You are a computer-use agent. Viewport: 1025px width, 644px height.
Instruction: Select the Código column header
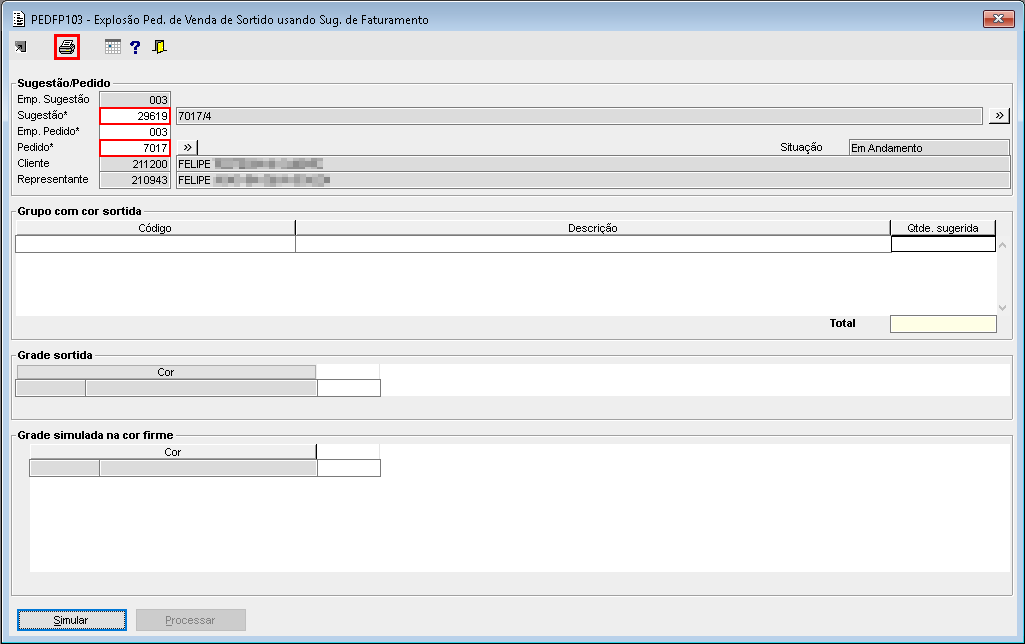point(155,228)
